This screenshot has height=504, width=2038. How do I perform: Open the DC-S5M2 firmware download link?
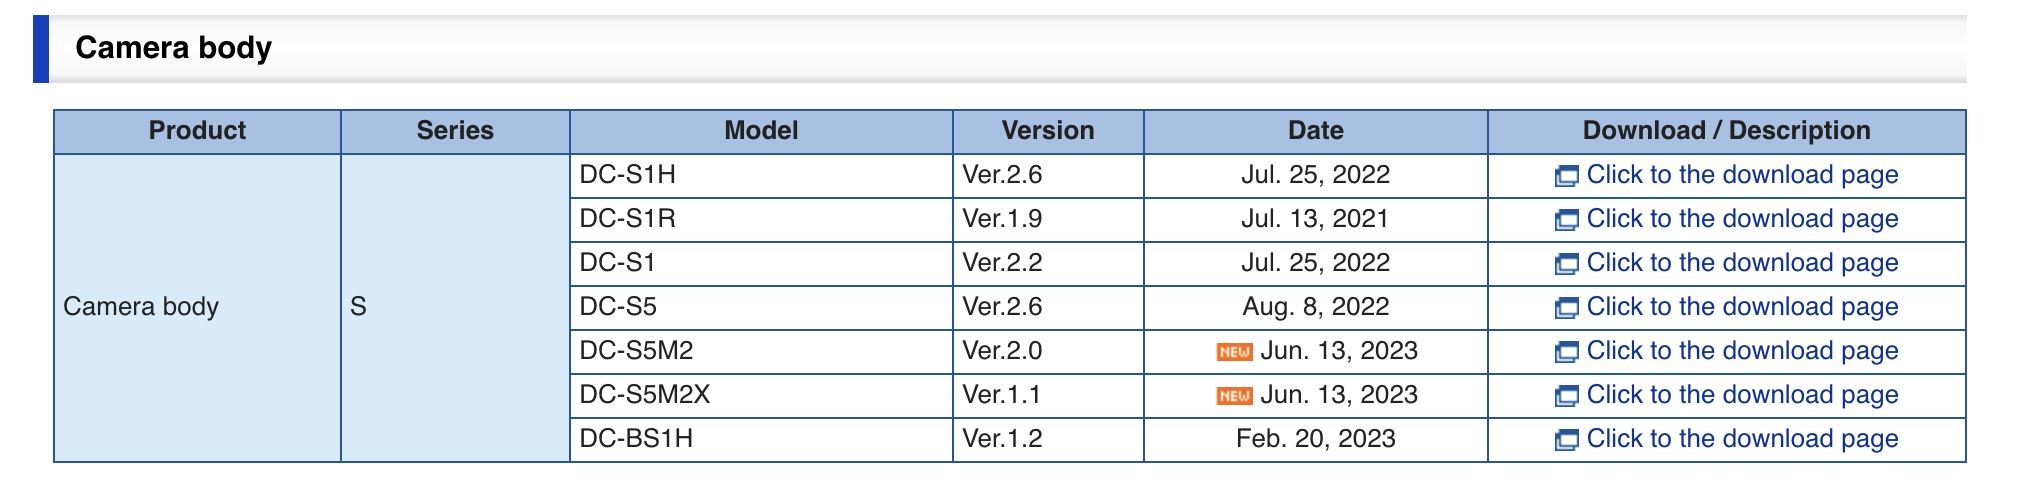(1742, 351)
